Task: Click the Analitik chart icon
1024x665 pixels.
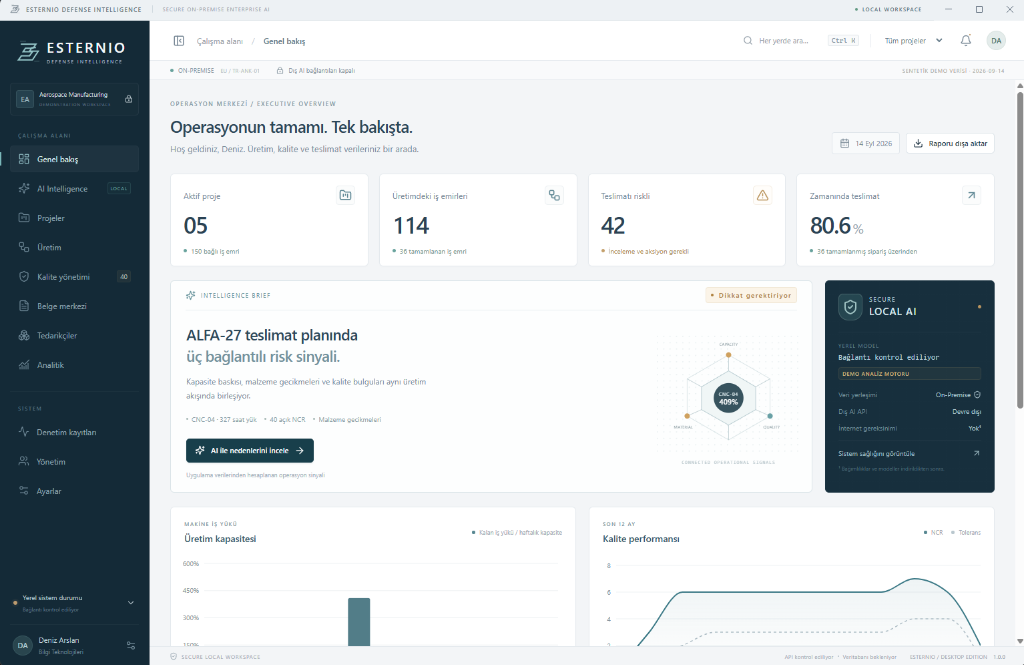Action: tap(24, 365)
